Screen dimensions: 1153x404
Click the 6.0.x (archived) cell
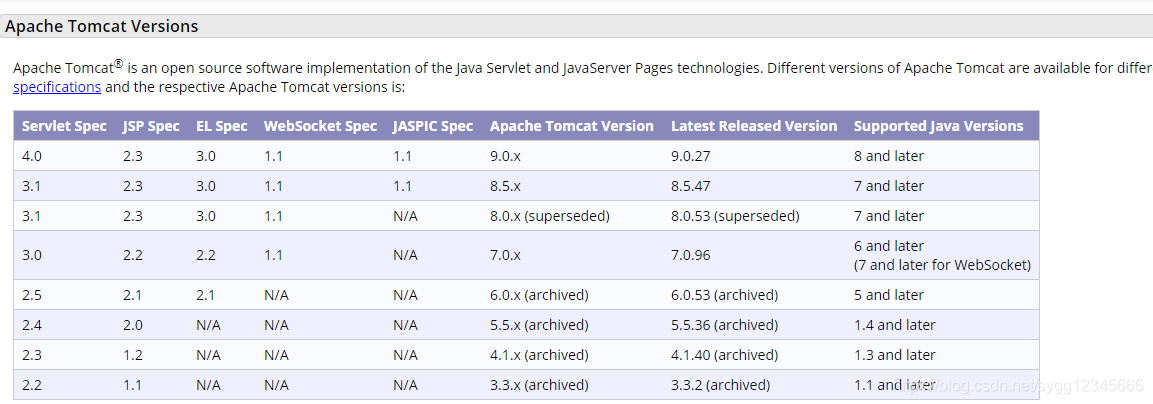(539, 295)
